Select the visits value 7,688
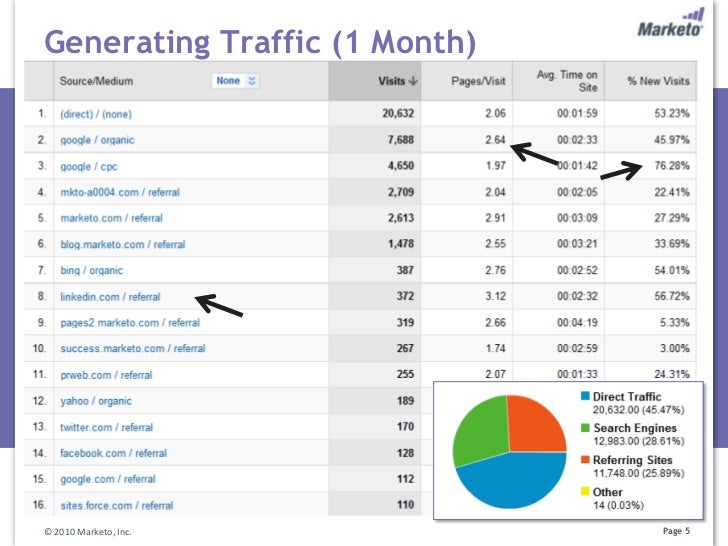The image size is (728, 546). pyautogui.click(x=401, y=140)
